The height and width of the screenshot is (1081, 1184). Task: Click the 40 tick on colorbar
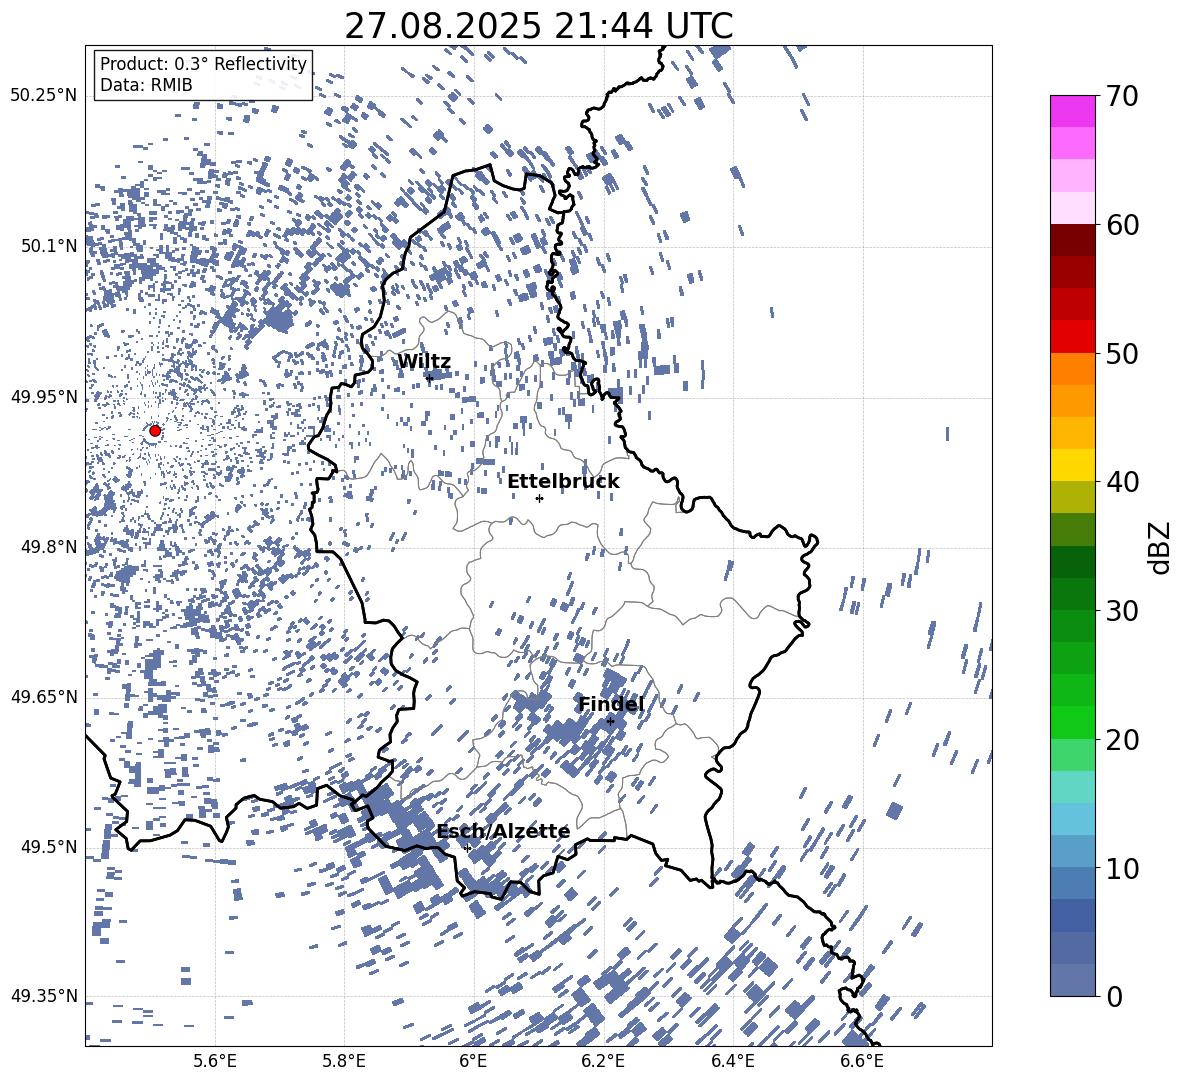[x=1121, y=482]
